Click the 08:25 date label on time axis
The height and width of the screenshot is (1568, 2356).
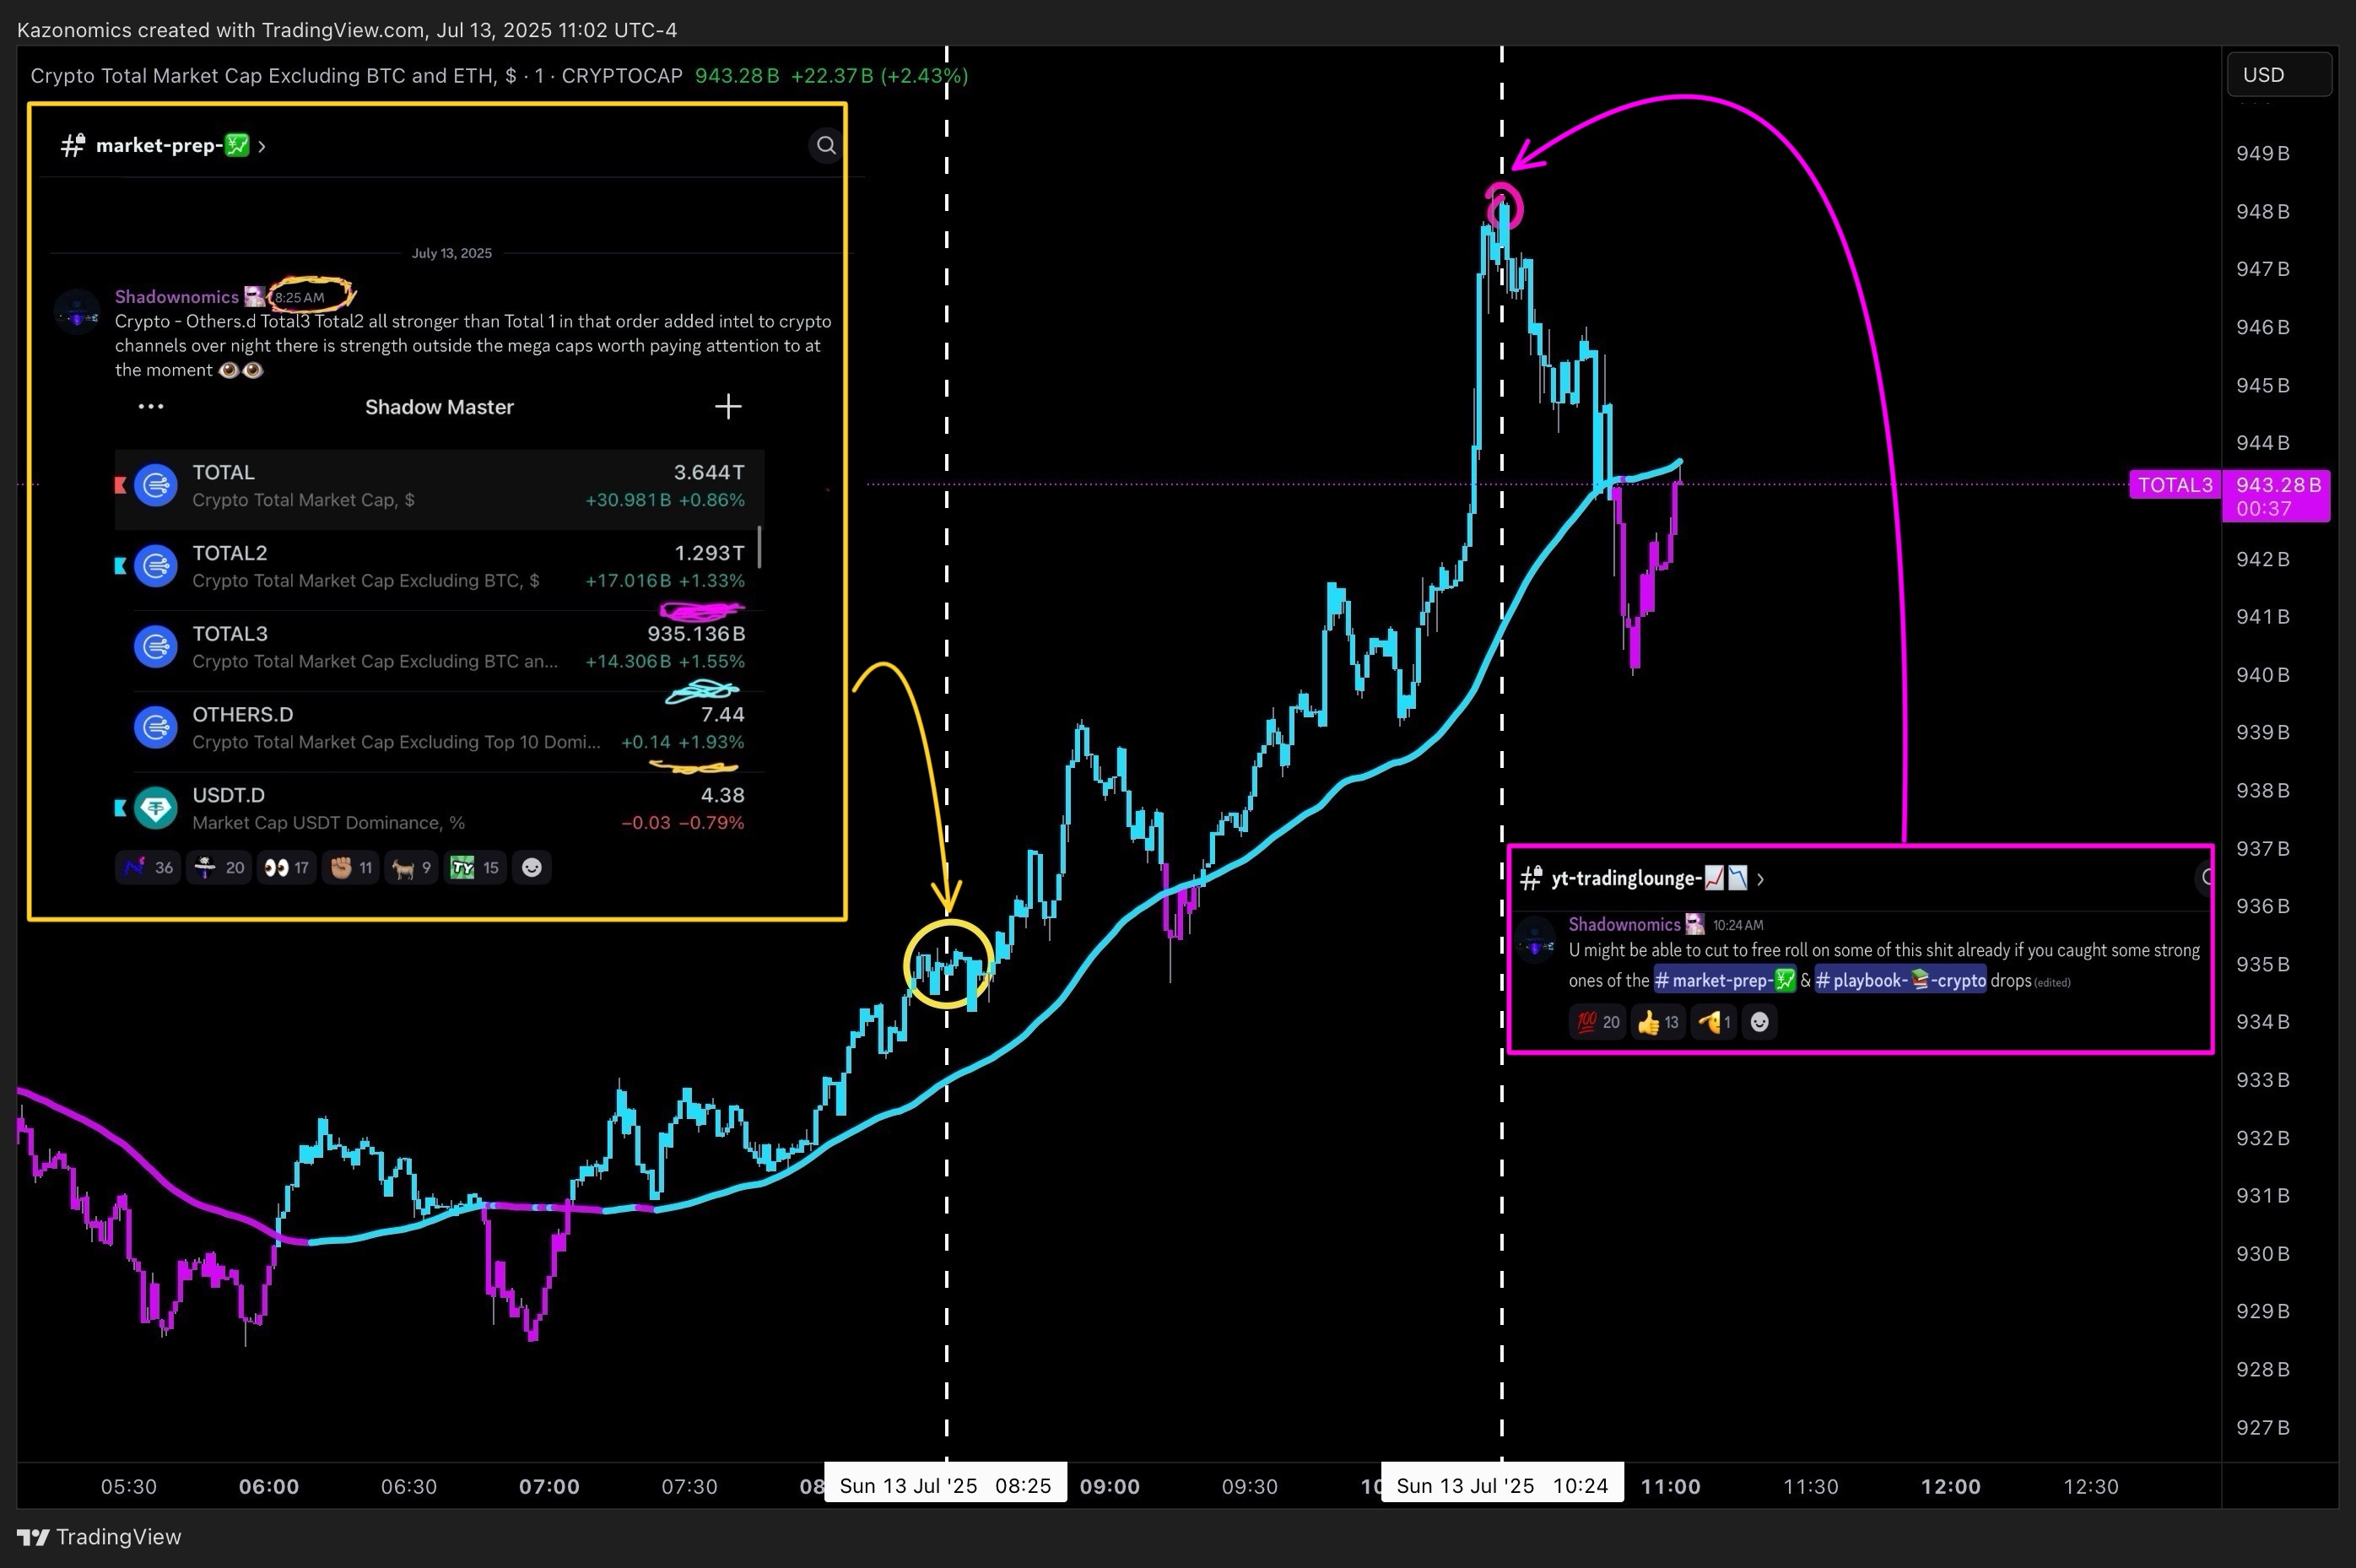tap(946, 1486)
